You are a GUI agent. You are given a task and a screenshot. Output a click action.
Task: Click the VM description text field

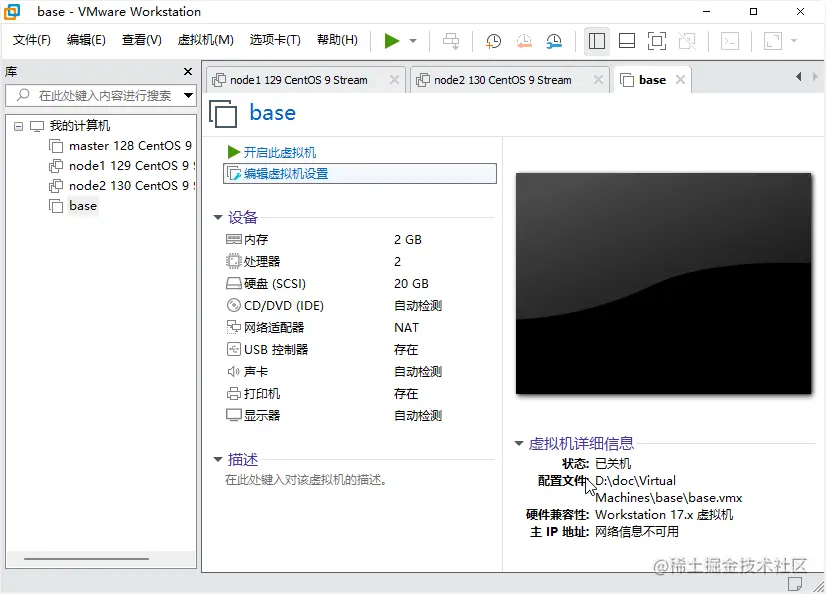click(306, 480)
